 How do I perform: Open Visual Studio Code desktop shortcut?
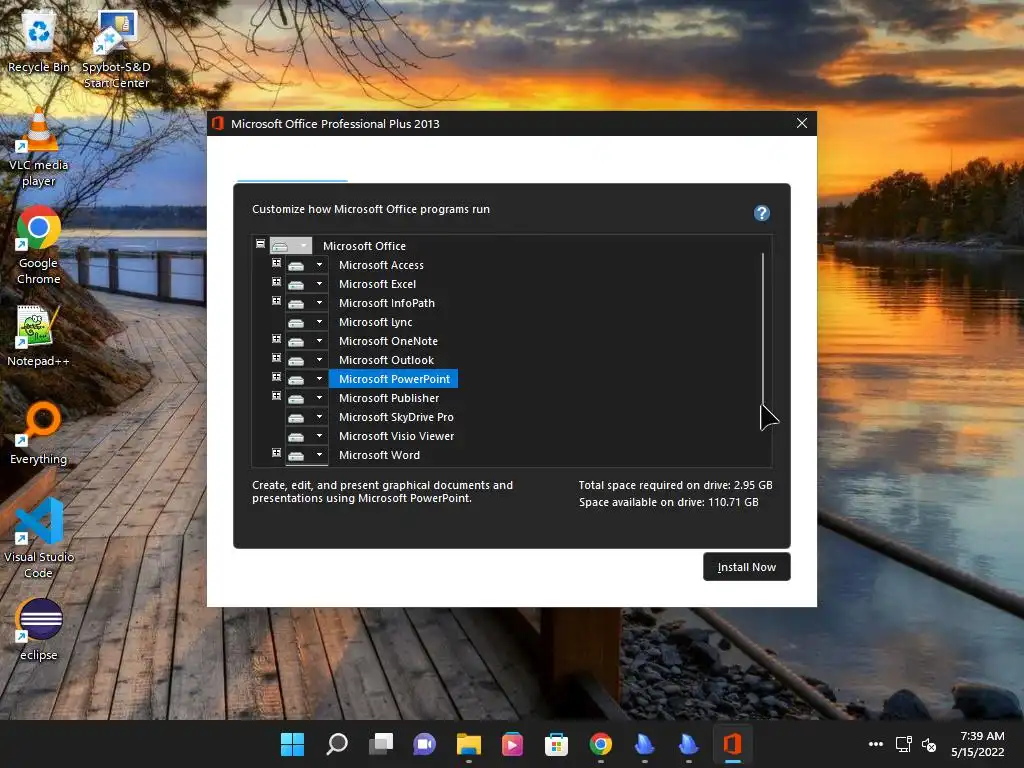(x=39, y=539)
